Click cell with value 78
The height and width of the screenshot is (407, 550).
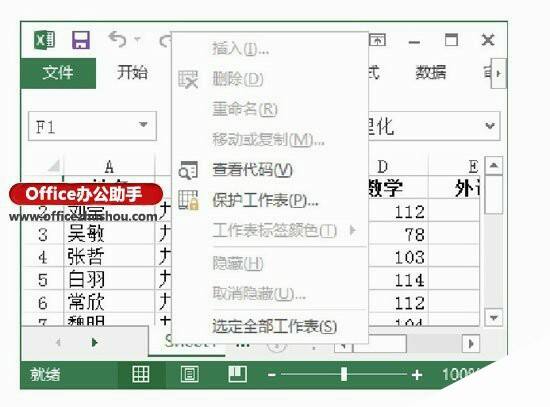click(398, 234)
